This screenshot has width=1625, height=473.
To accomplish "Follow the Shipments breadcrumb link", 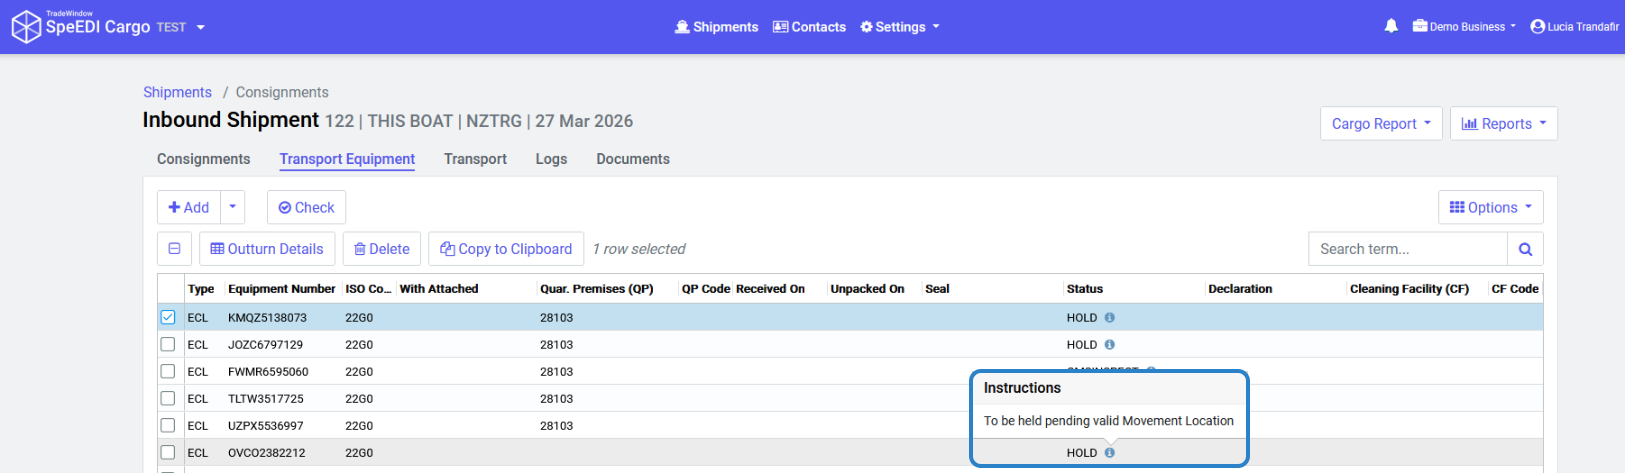I will pyautogui.click(x=177, y=92).
